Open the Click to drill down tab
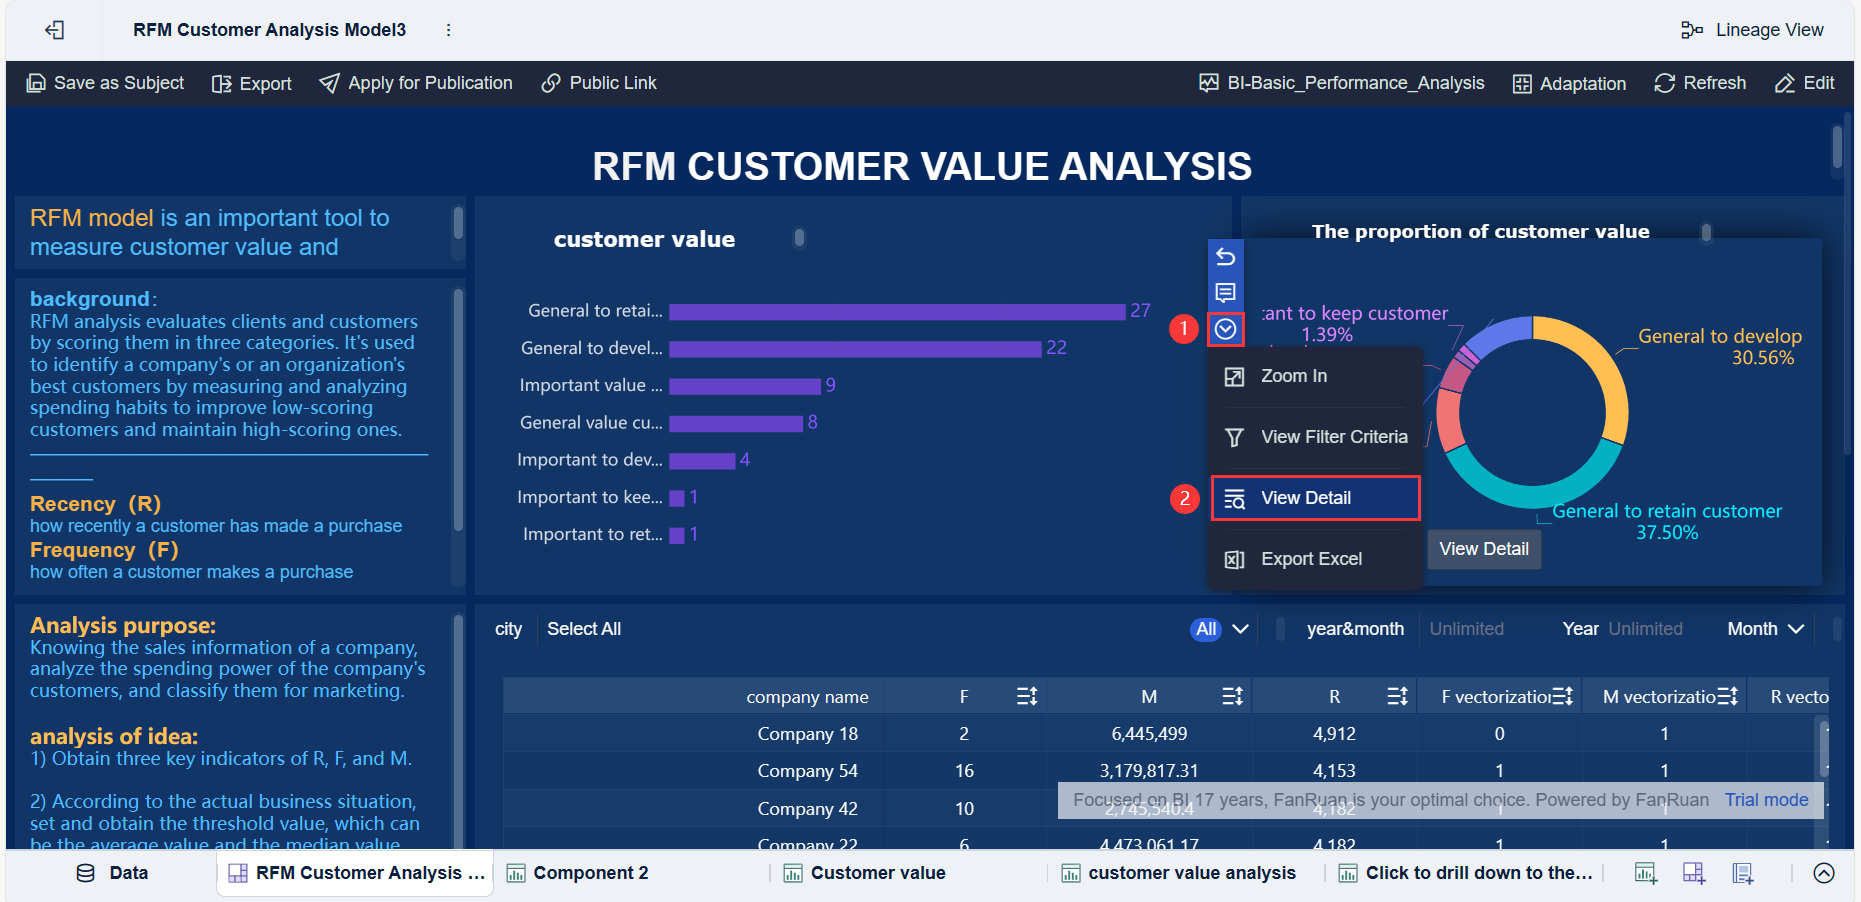The height and width of the screenshot is (902, 1861). 1465,873
